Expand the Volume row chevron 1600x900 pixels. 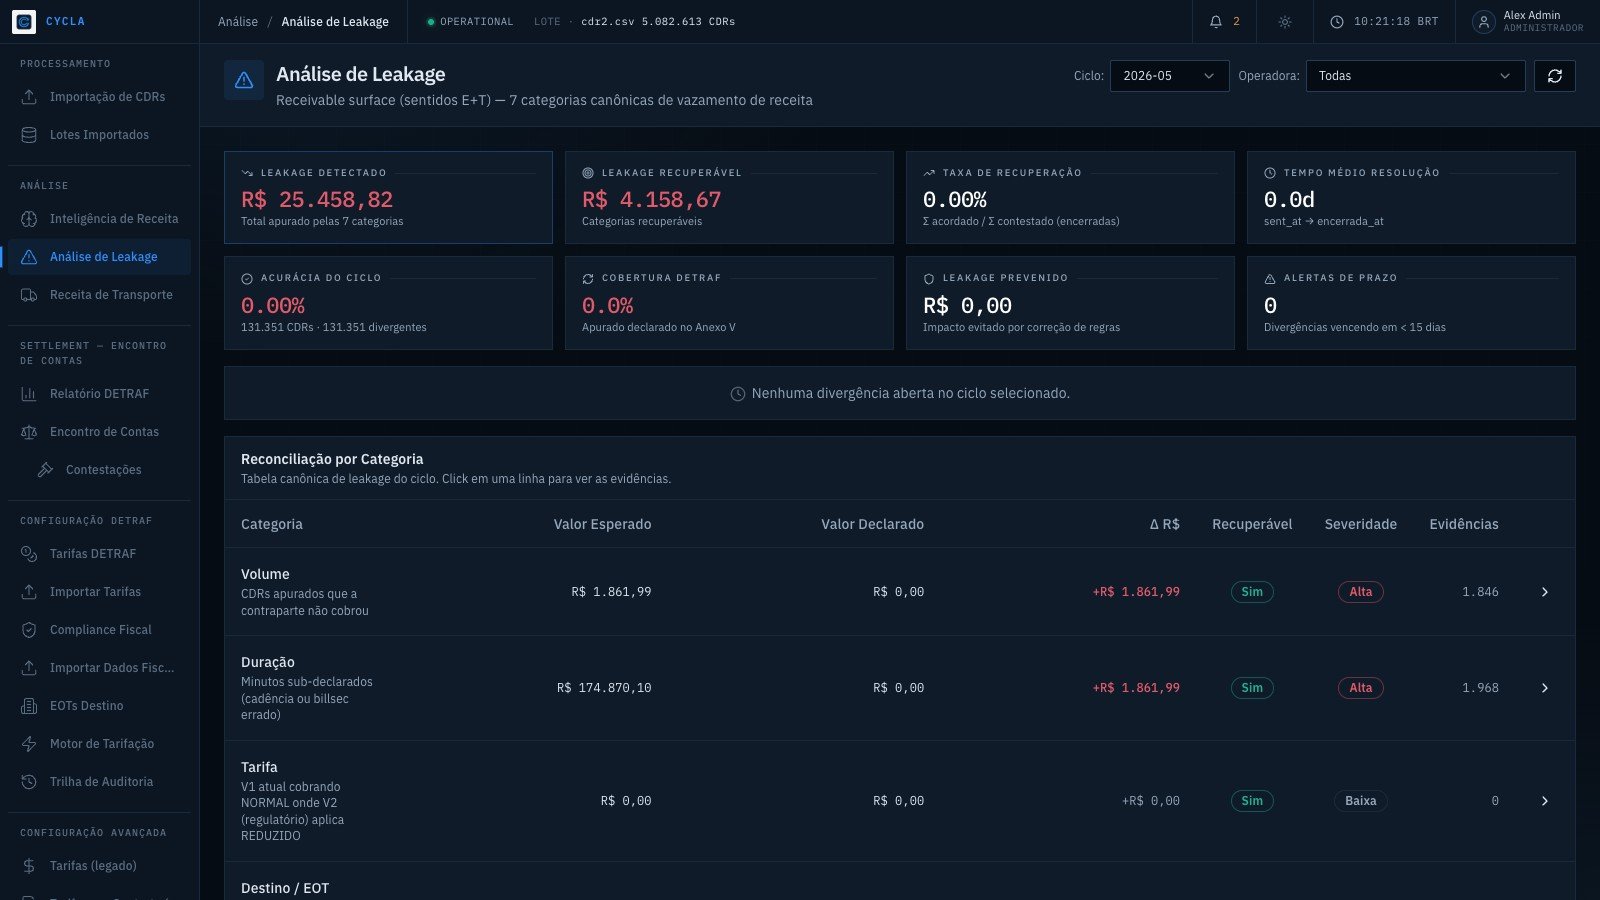click(x=1544, y=592)
